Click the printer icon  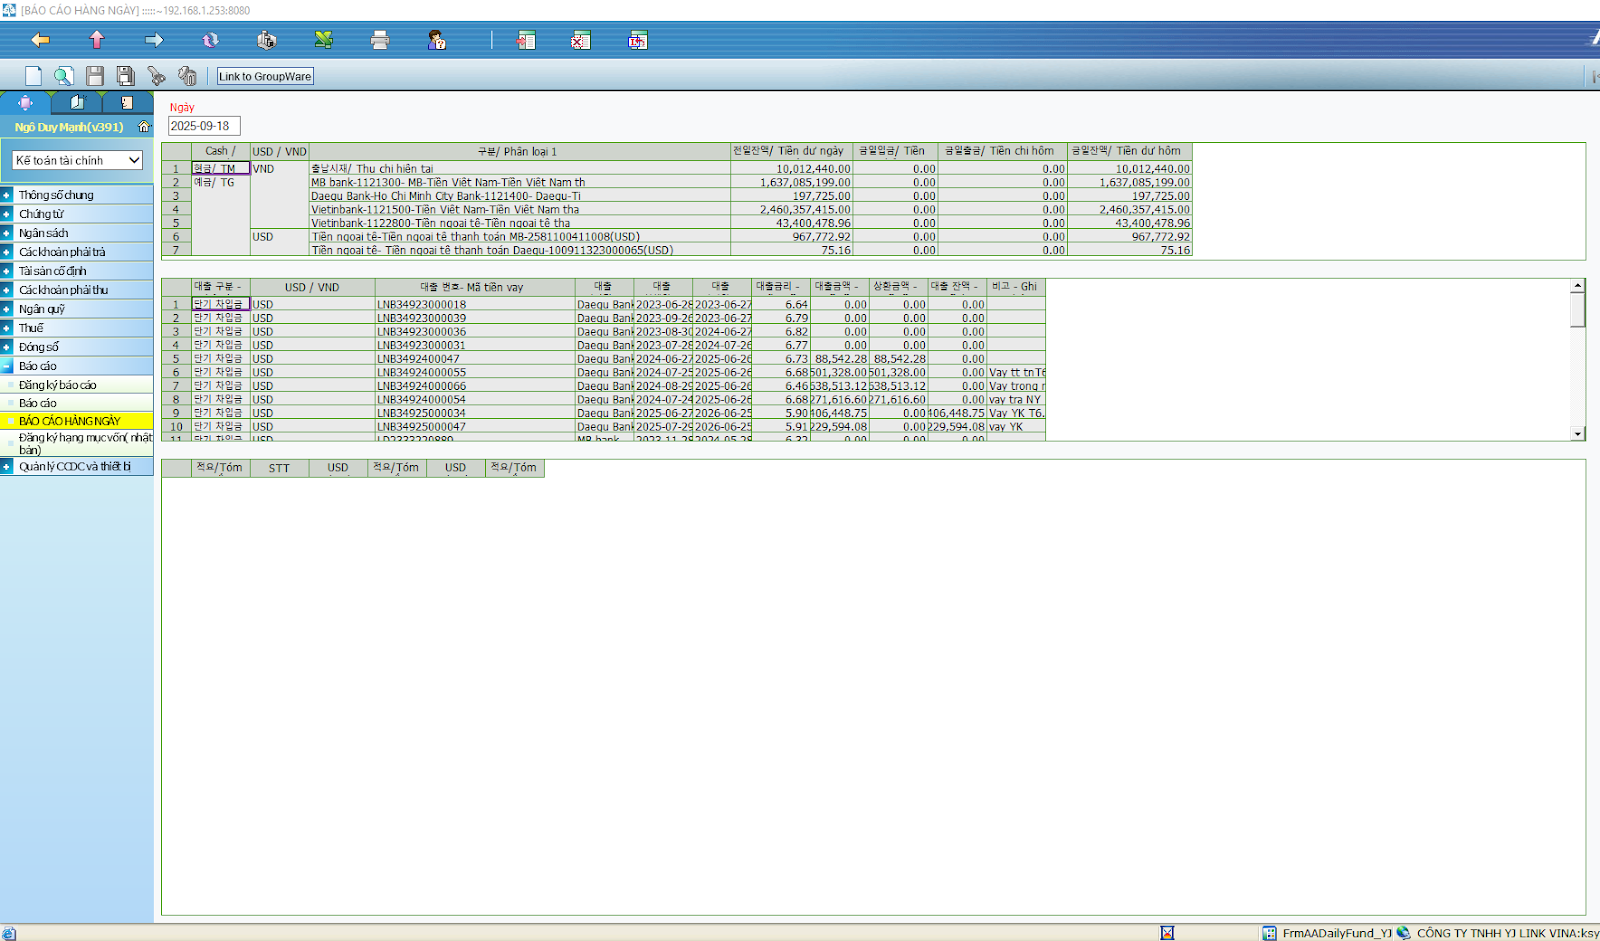(380, 40)
